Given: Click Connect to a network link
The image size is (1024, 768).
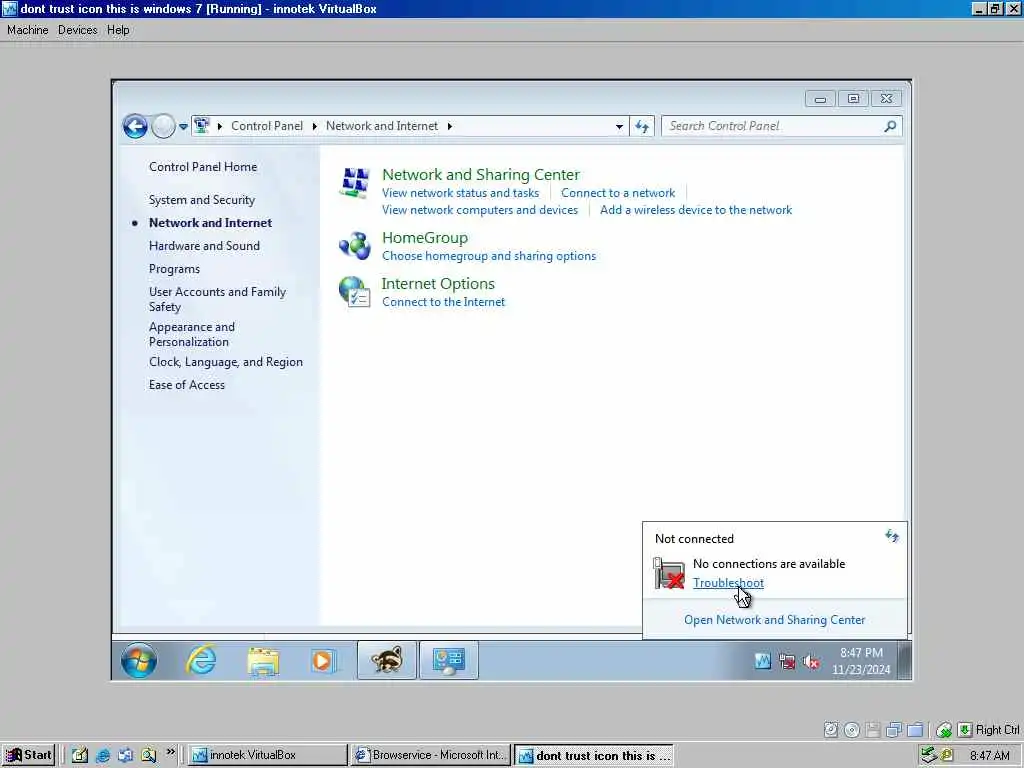Looking at the screenshot, I should coord(618,193).
